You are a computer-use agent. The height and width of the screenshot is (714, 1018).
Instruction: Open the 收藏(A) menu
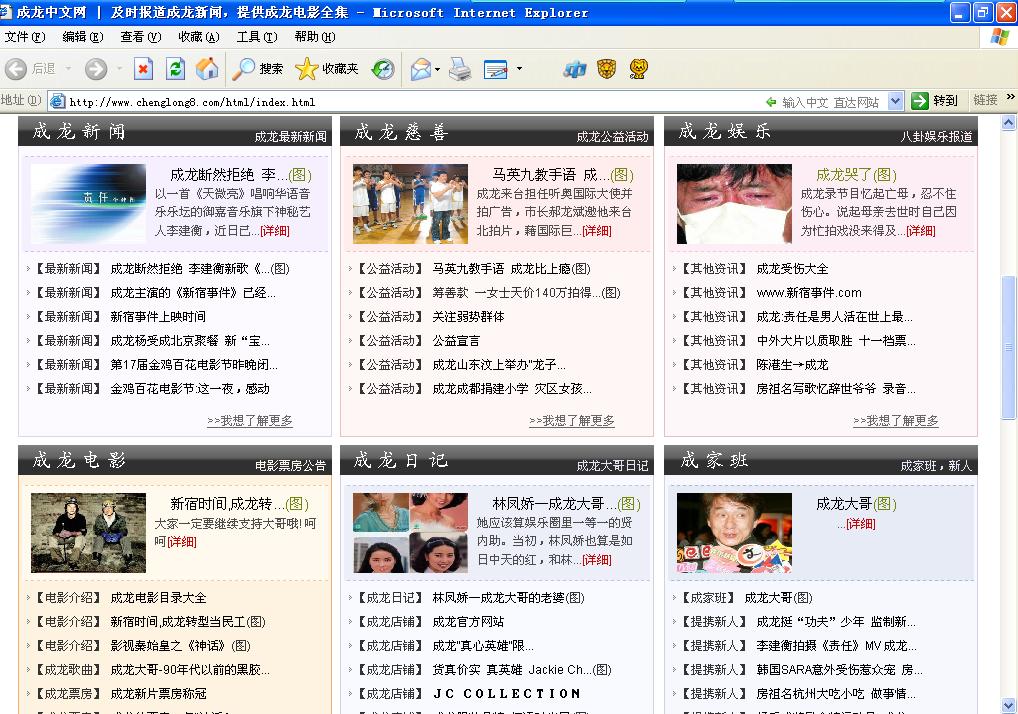199,37
